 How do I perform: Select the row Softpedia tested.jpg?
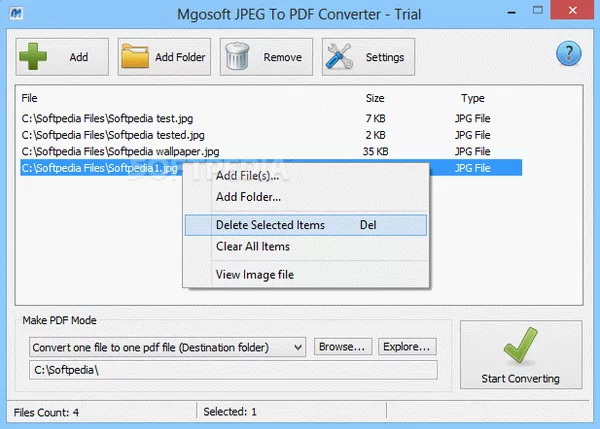click(271, 135)
